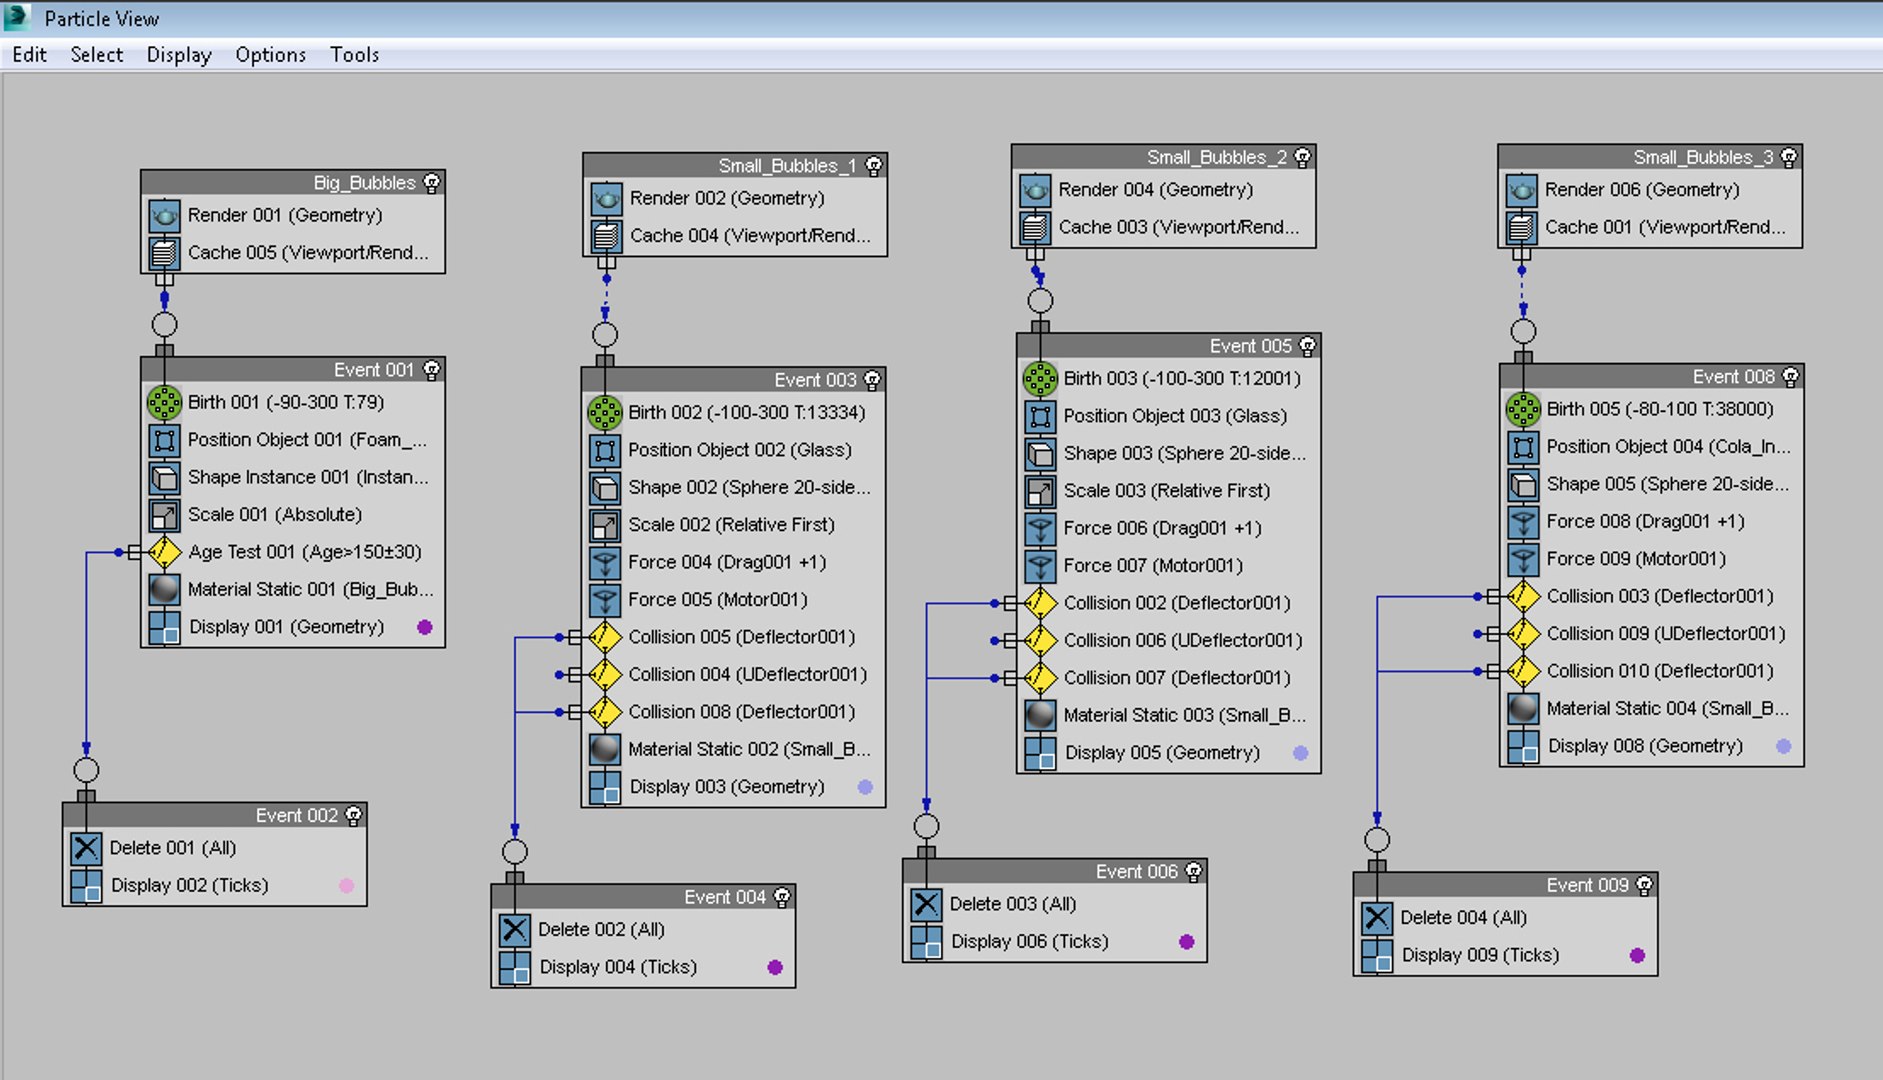The height and width of the screenshot is (1080, 1883).
Task: Click the Force 004 (Drag001 +1) icon
Action: (605, 562)
